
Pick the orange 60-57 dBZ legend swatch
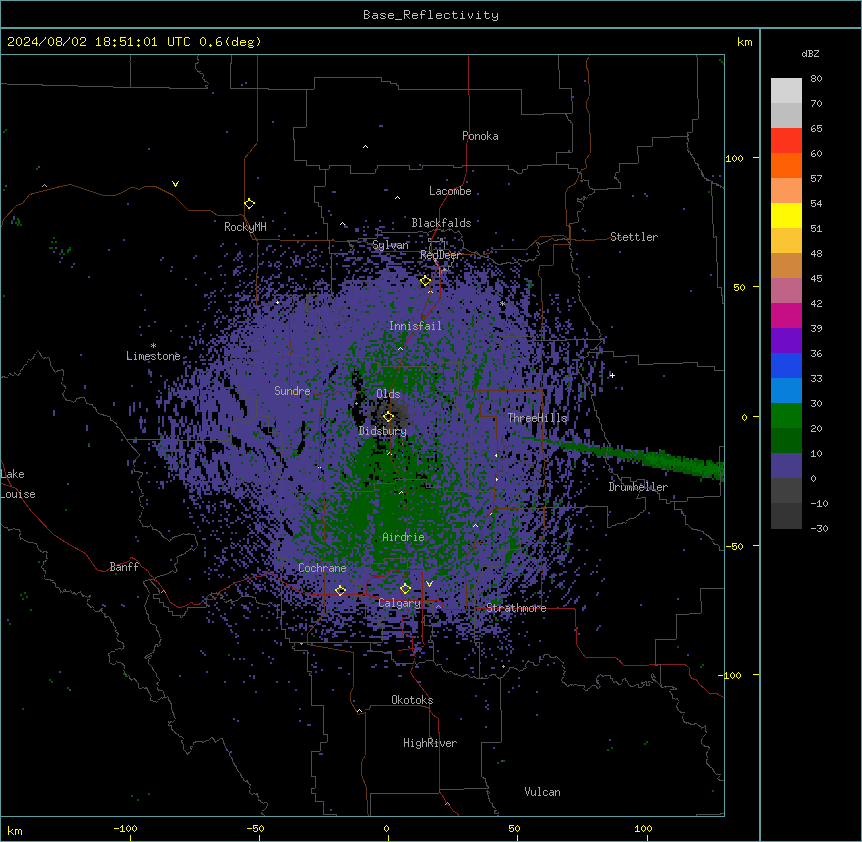tap(786, 165)
